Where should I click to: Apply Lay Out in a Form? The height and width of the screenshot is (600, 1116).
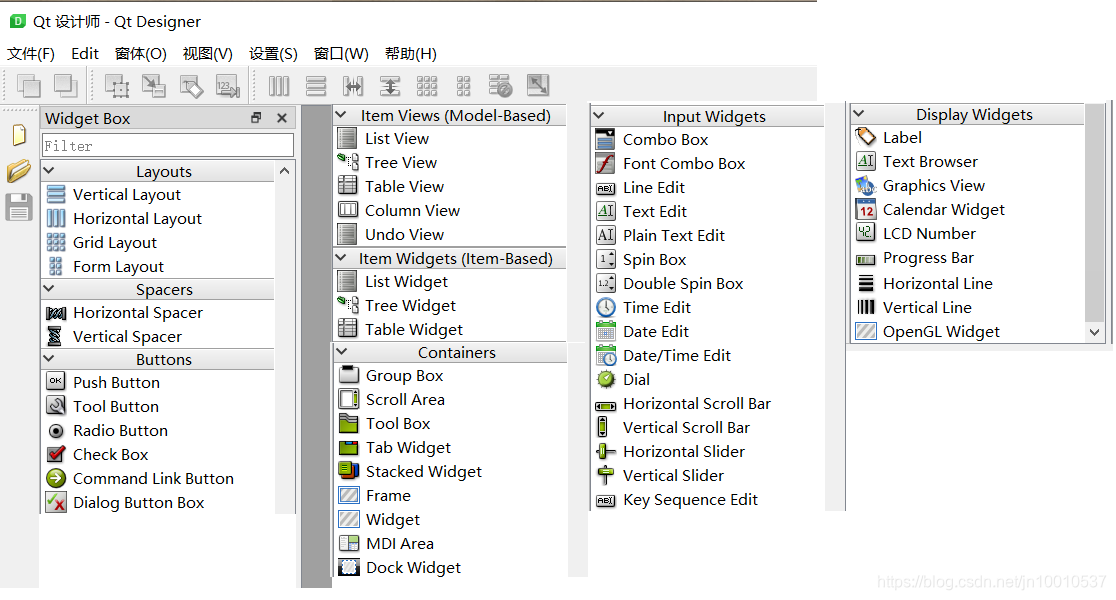click(x=463, y=86)
